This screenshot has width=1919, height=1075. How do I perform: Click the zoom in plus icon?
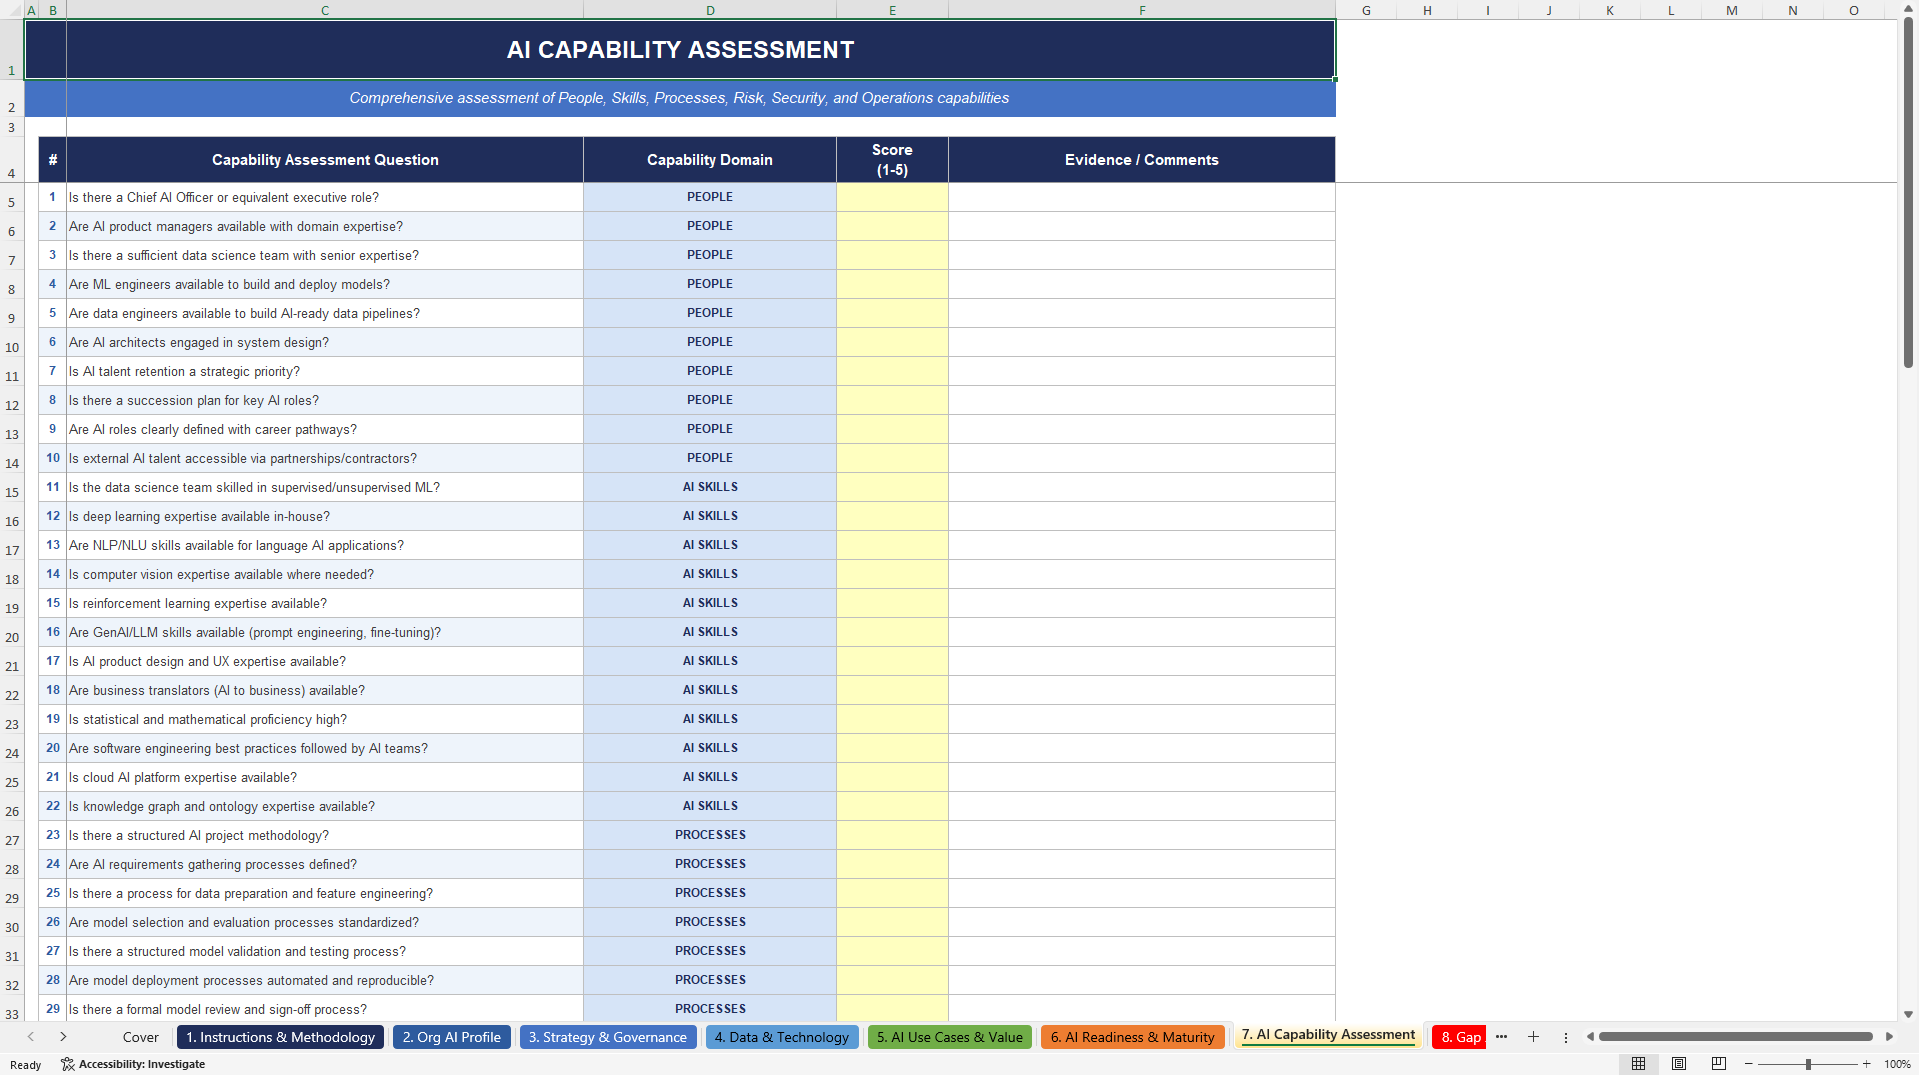[1866, 1064]
